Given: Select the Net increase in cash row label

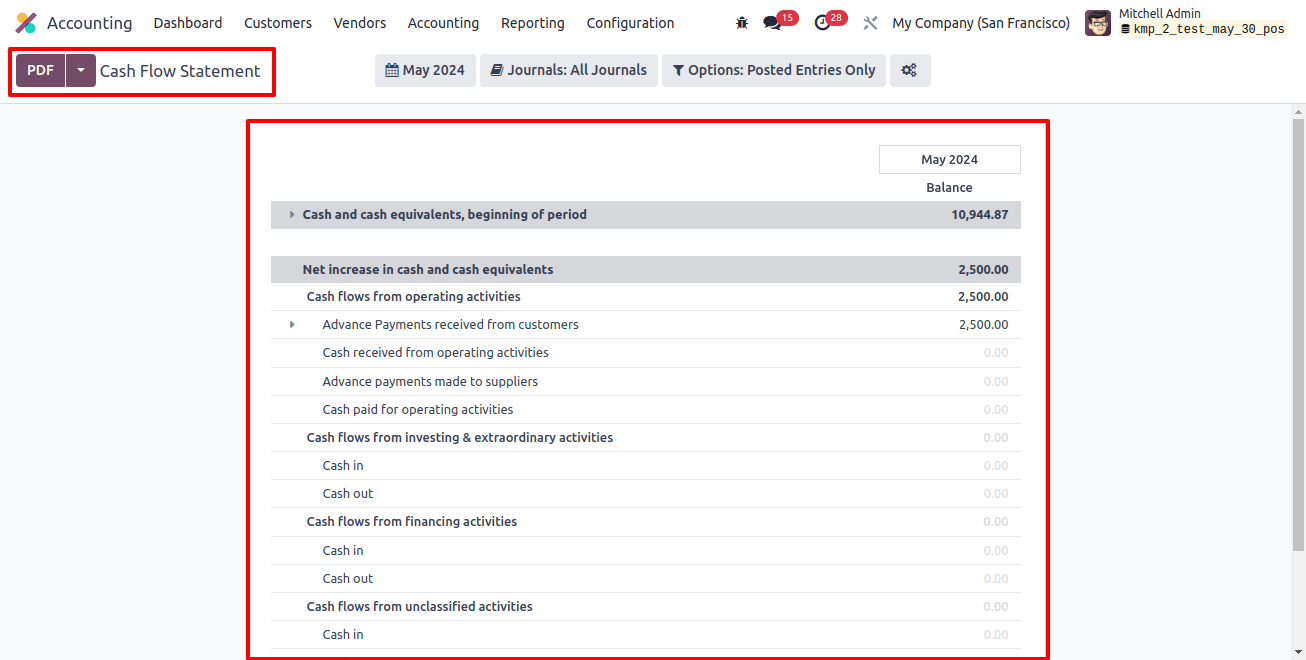Looking at the screenshot, I should tap(428, 270).
